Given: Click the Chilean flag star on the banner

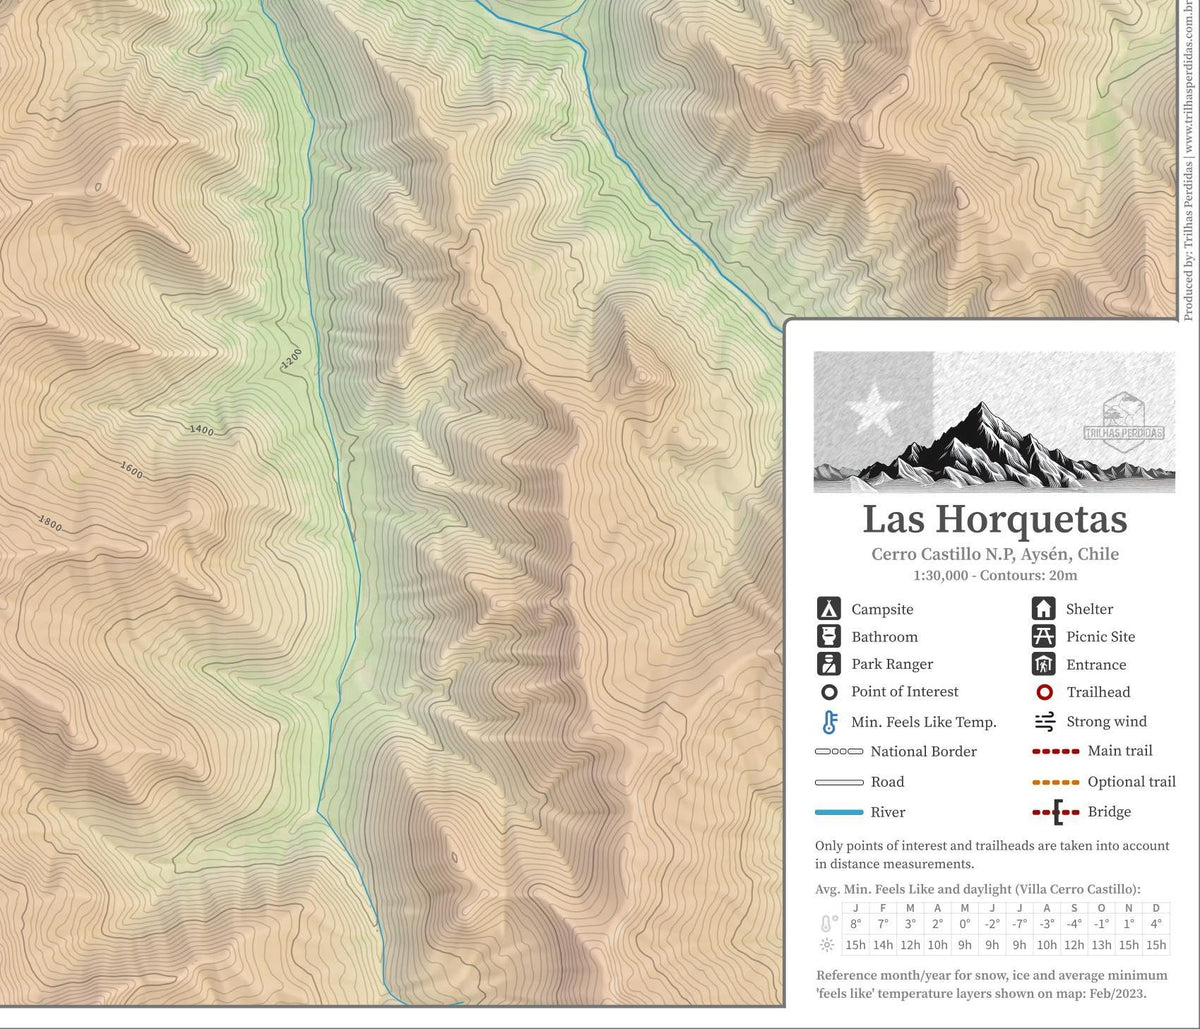Looking at the screenshot, I should (x=872, y=404).
